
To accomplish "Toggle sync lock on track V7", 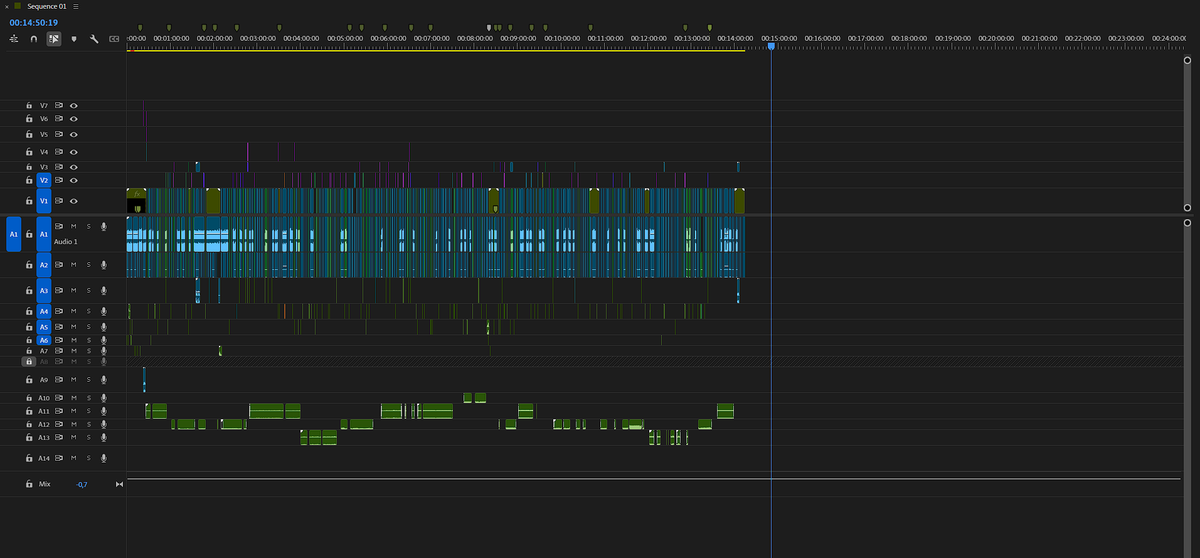I will (59, 105).
